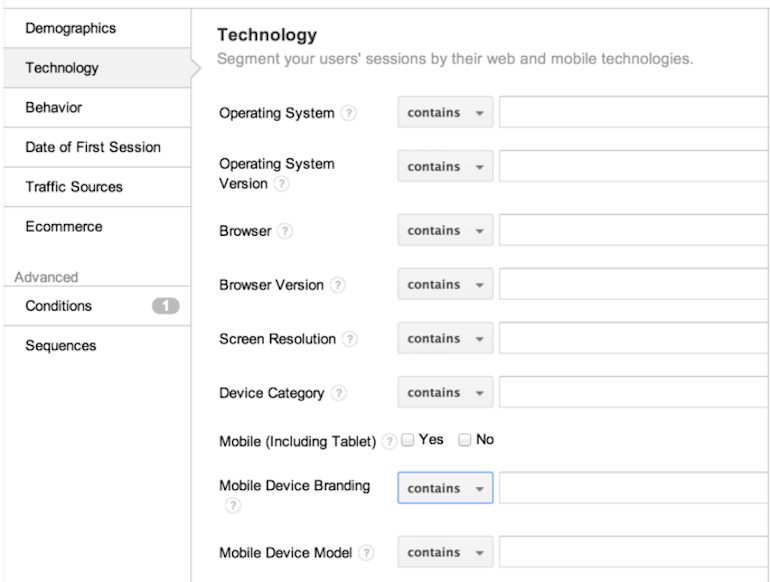
Task: Check the Yes box for Mobile
Action: (x=408, y=440)
